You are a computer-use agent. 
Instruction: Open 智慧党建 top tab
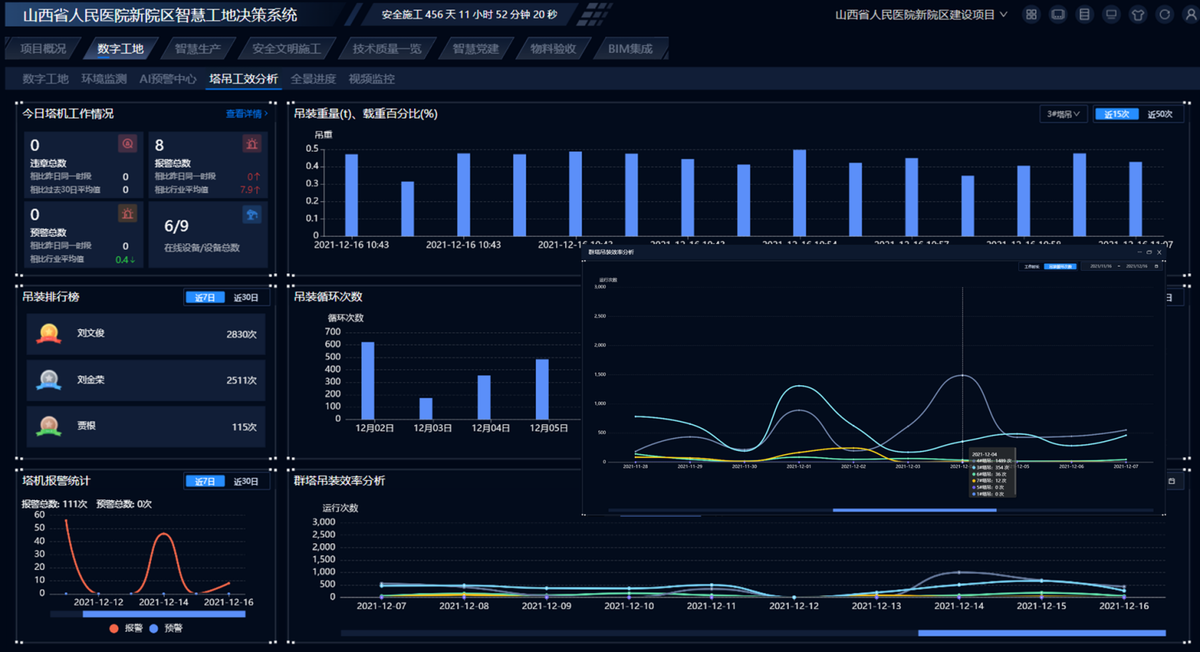coord(475,49)
